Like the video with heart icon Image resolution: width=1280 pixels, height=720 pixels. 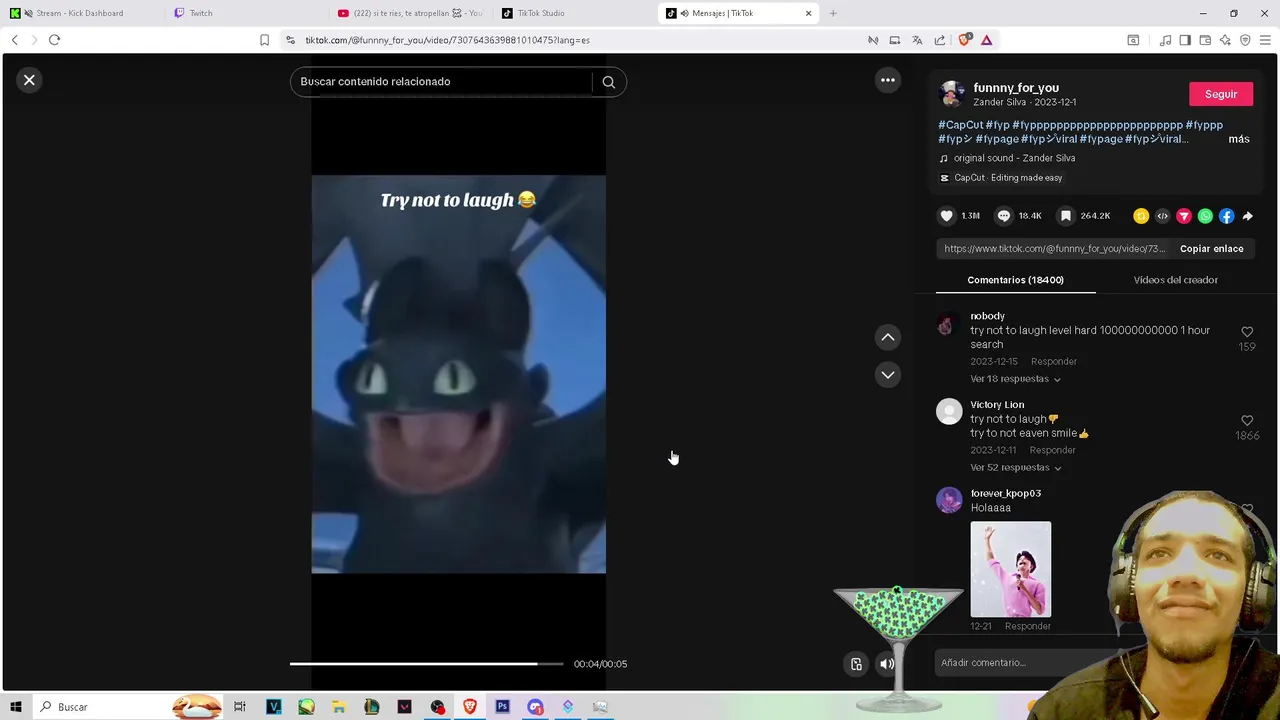pyautogui.click(x=946, y=216)
